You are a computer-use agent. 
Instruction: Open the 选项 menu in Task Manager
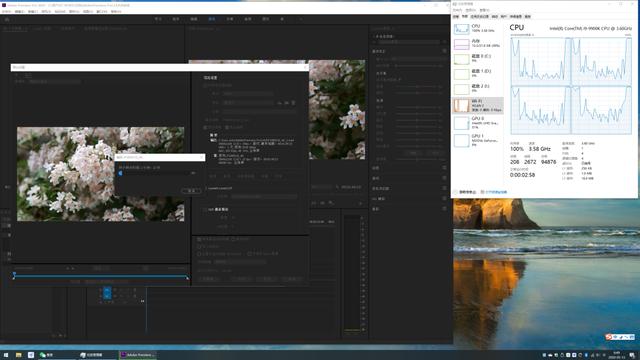471,10
